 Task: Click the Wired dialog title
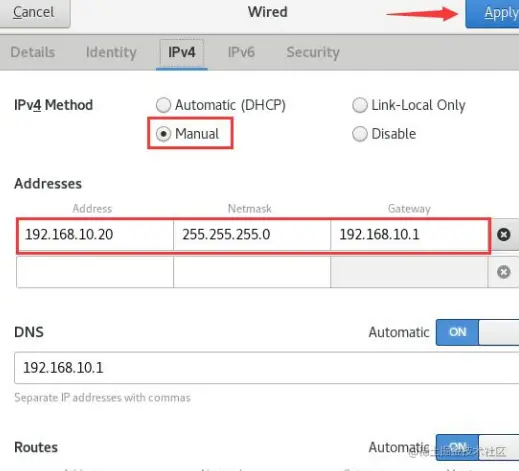point(268,12)
